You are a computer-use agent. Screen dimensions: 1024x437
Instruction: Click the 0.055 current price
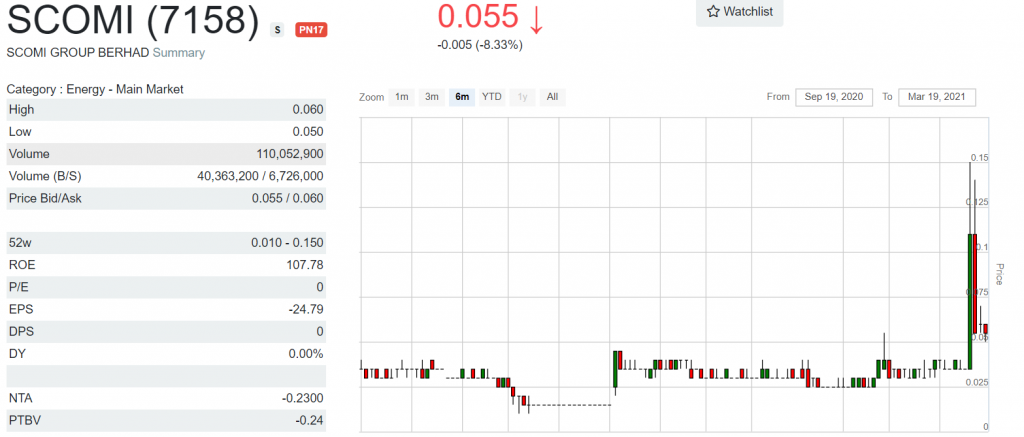(x=478, y=16)
